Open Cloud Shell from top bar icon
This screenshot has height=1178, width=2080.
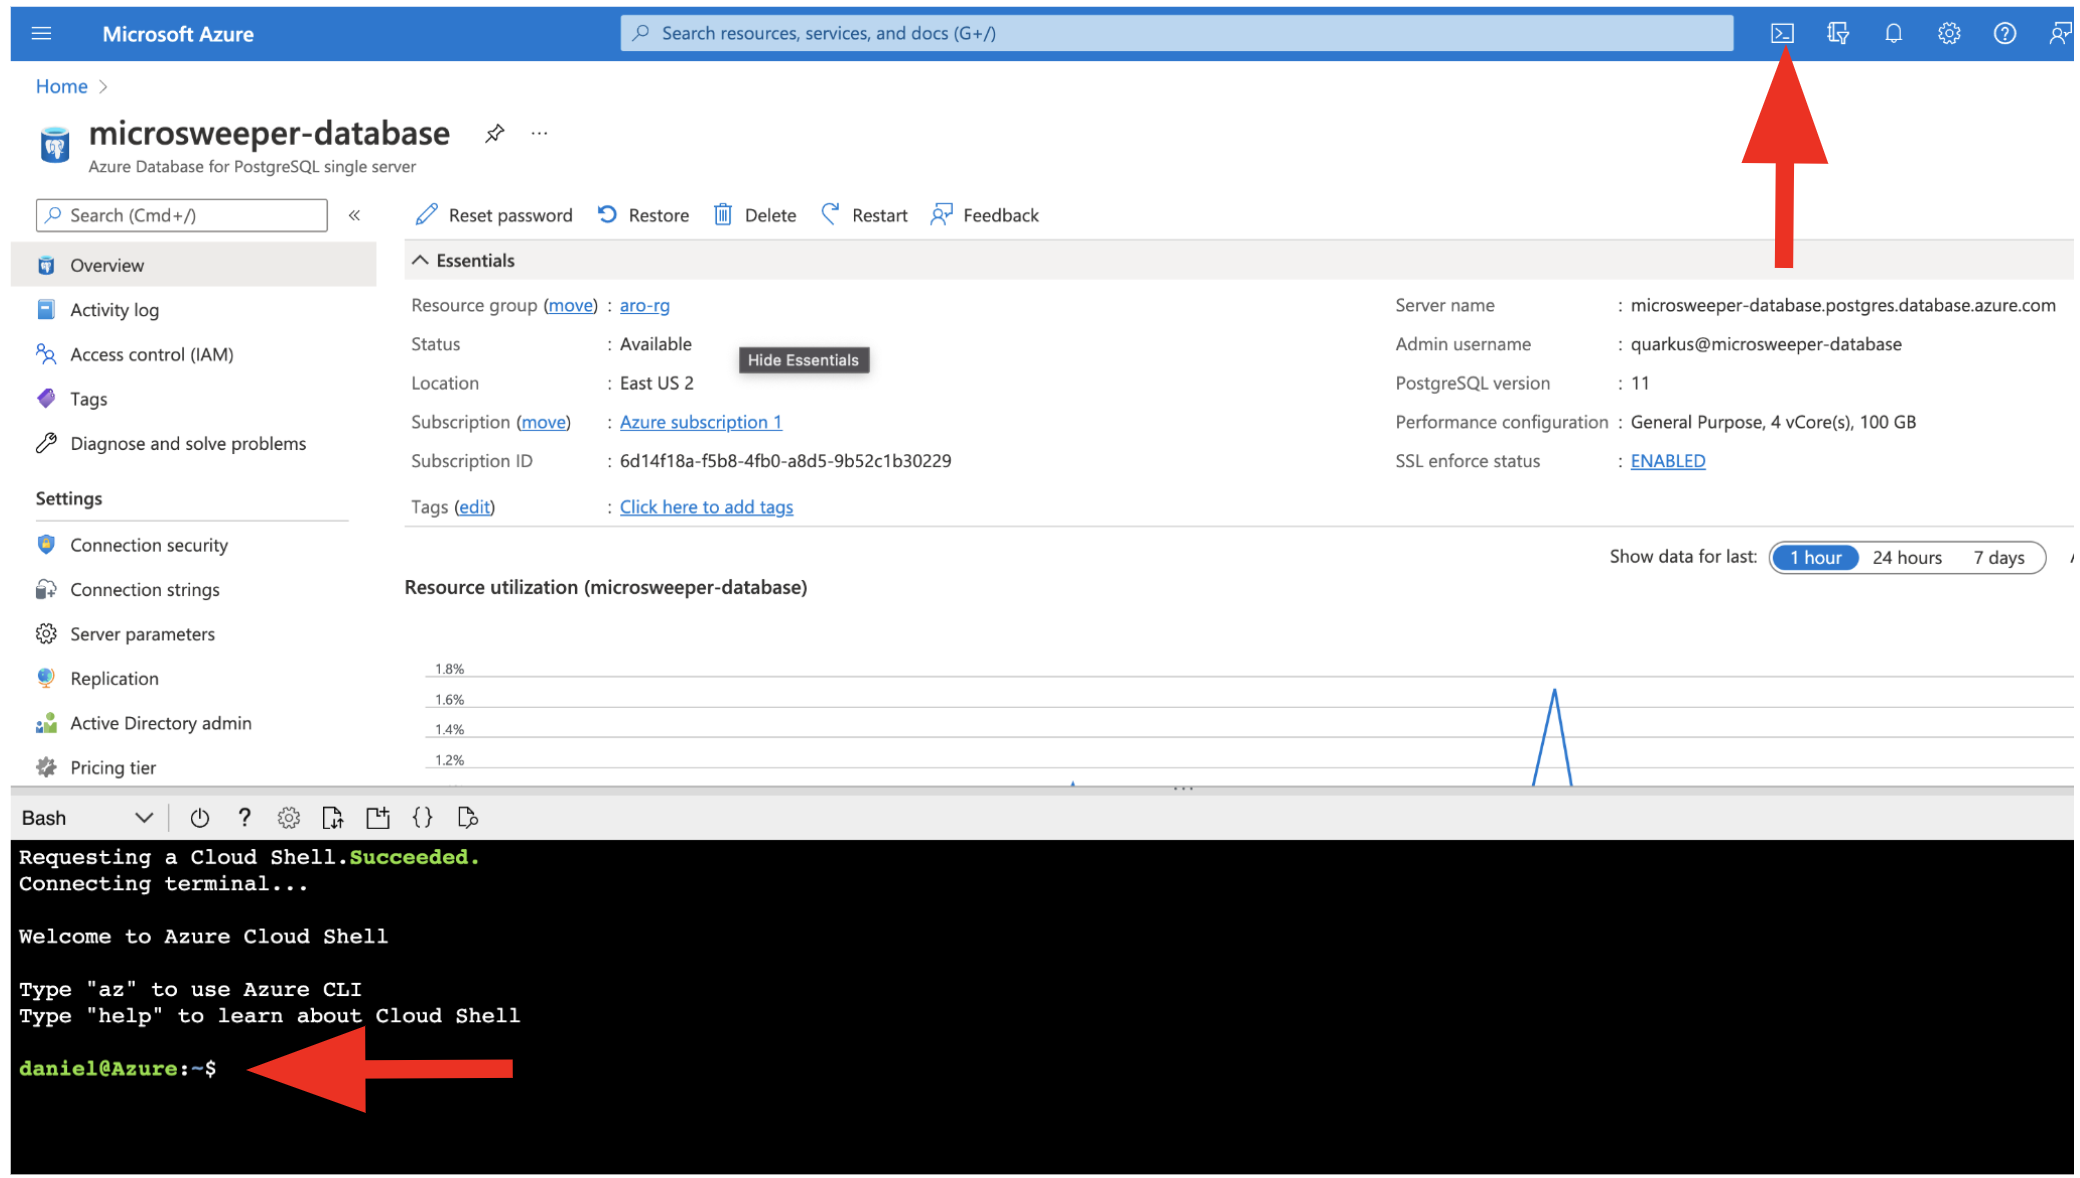point(1781,33)
